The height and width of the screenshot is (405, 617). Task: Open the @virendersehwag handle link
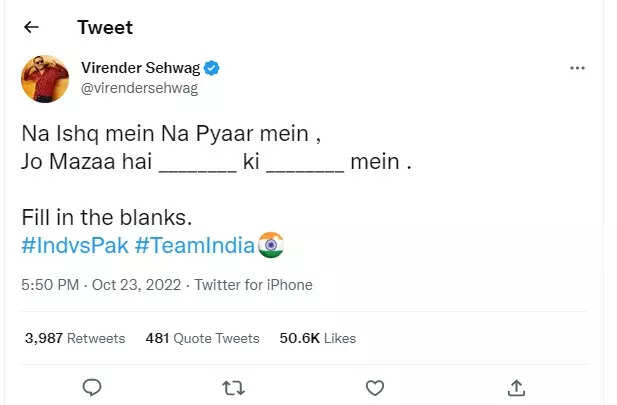pyautogui.click(x=139, y=88)
